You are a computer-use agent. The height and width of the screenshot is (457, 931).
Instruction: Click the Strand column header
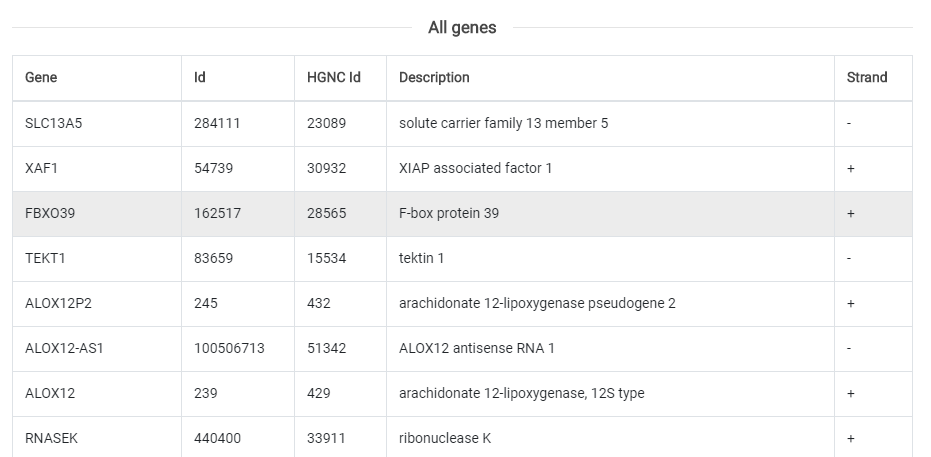tap(866, 77)
